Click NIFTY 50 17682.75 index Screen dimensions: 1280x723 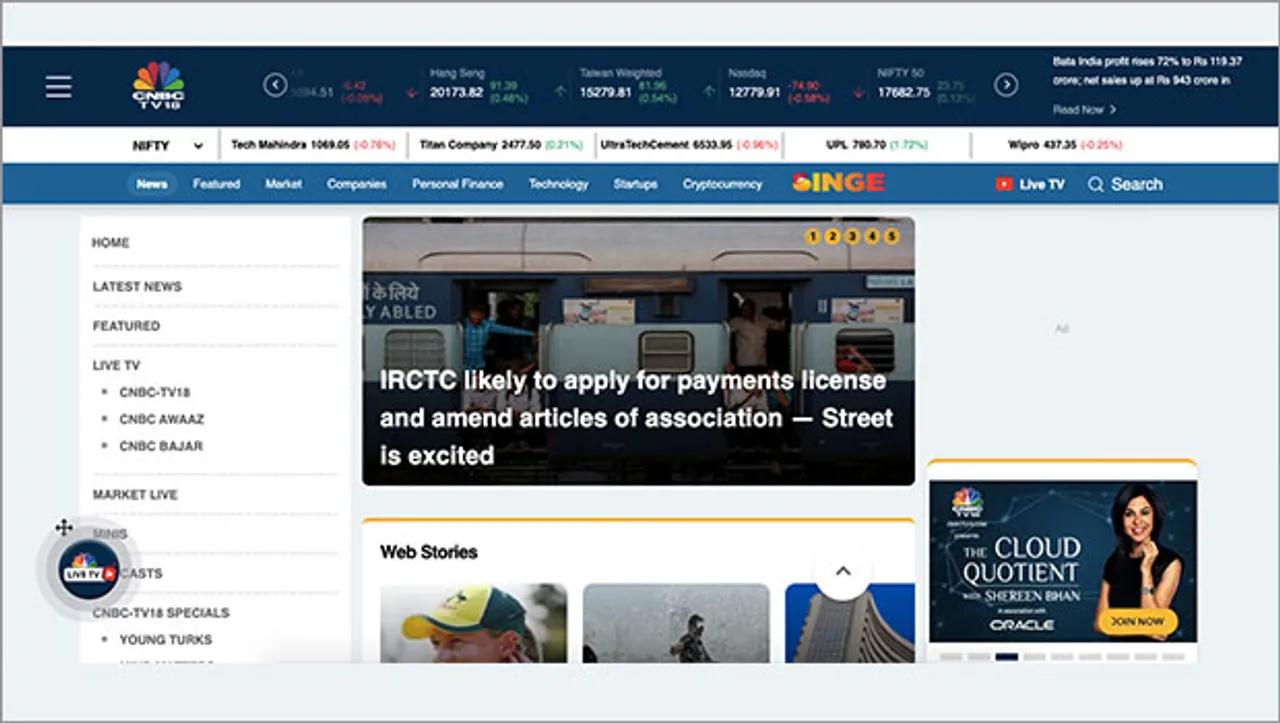coord(926,86)
